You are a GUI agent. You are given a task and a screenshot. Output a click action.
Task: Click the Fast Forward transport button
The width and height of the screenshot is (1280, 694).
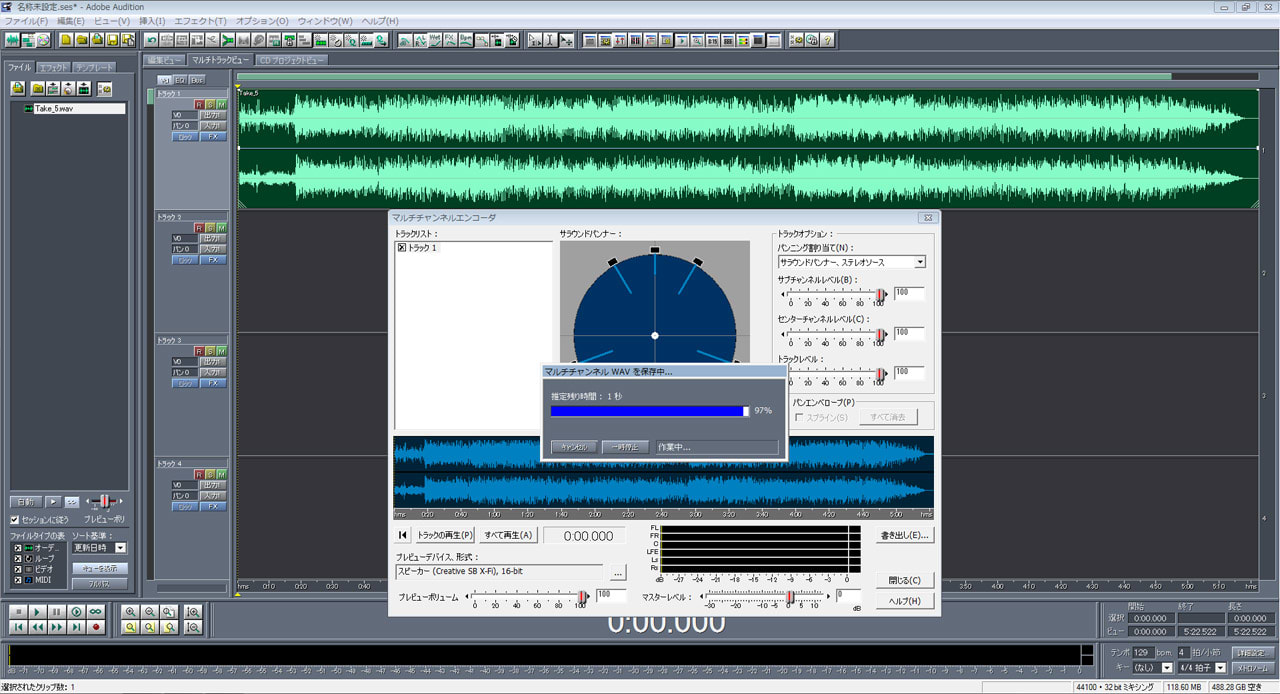point(57,627)
